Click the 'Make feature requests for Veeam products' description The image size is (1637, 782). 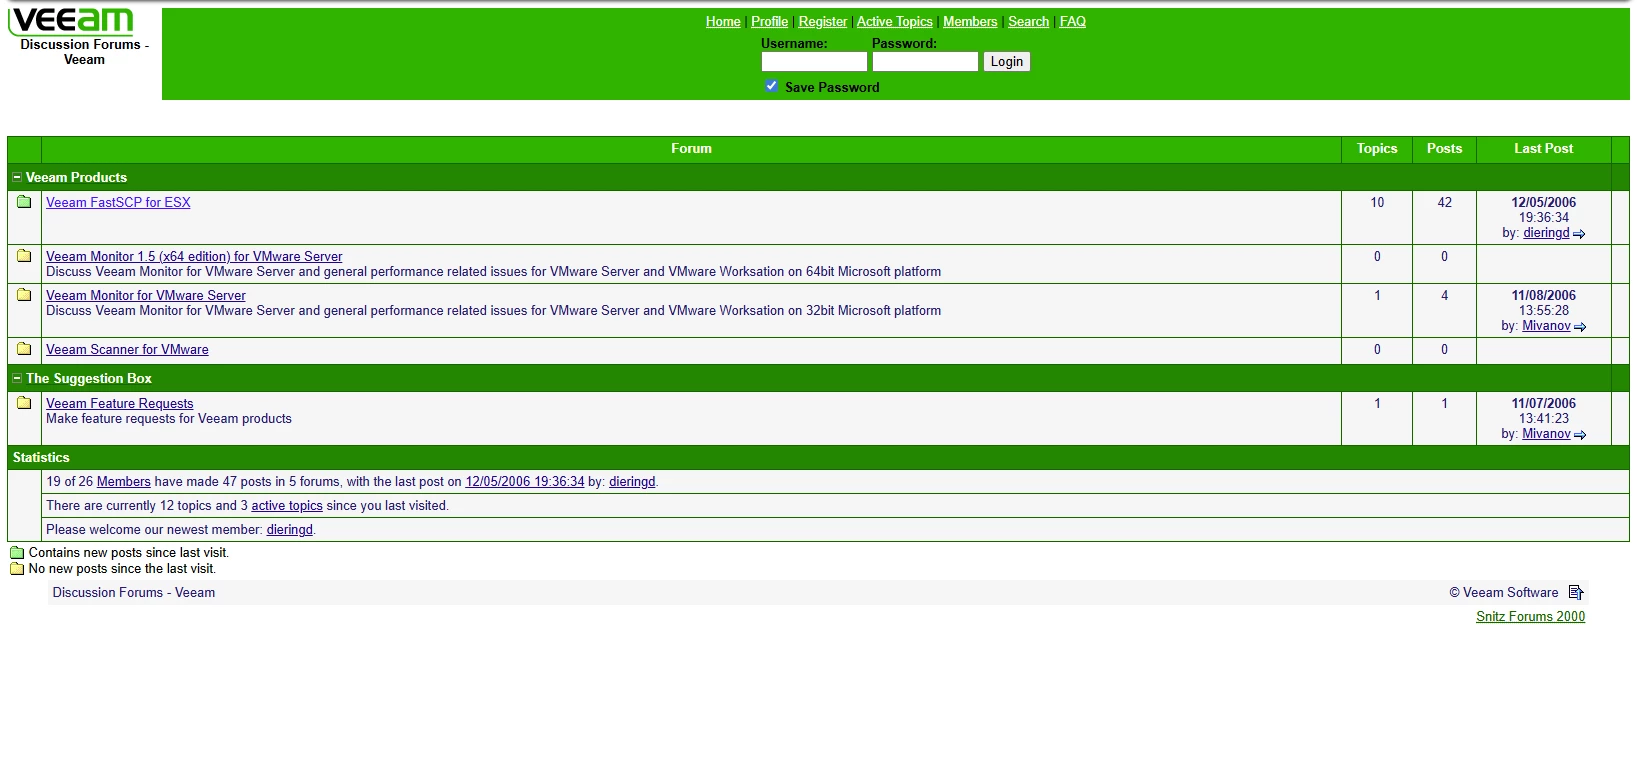(x=169, y=418)
